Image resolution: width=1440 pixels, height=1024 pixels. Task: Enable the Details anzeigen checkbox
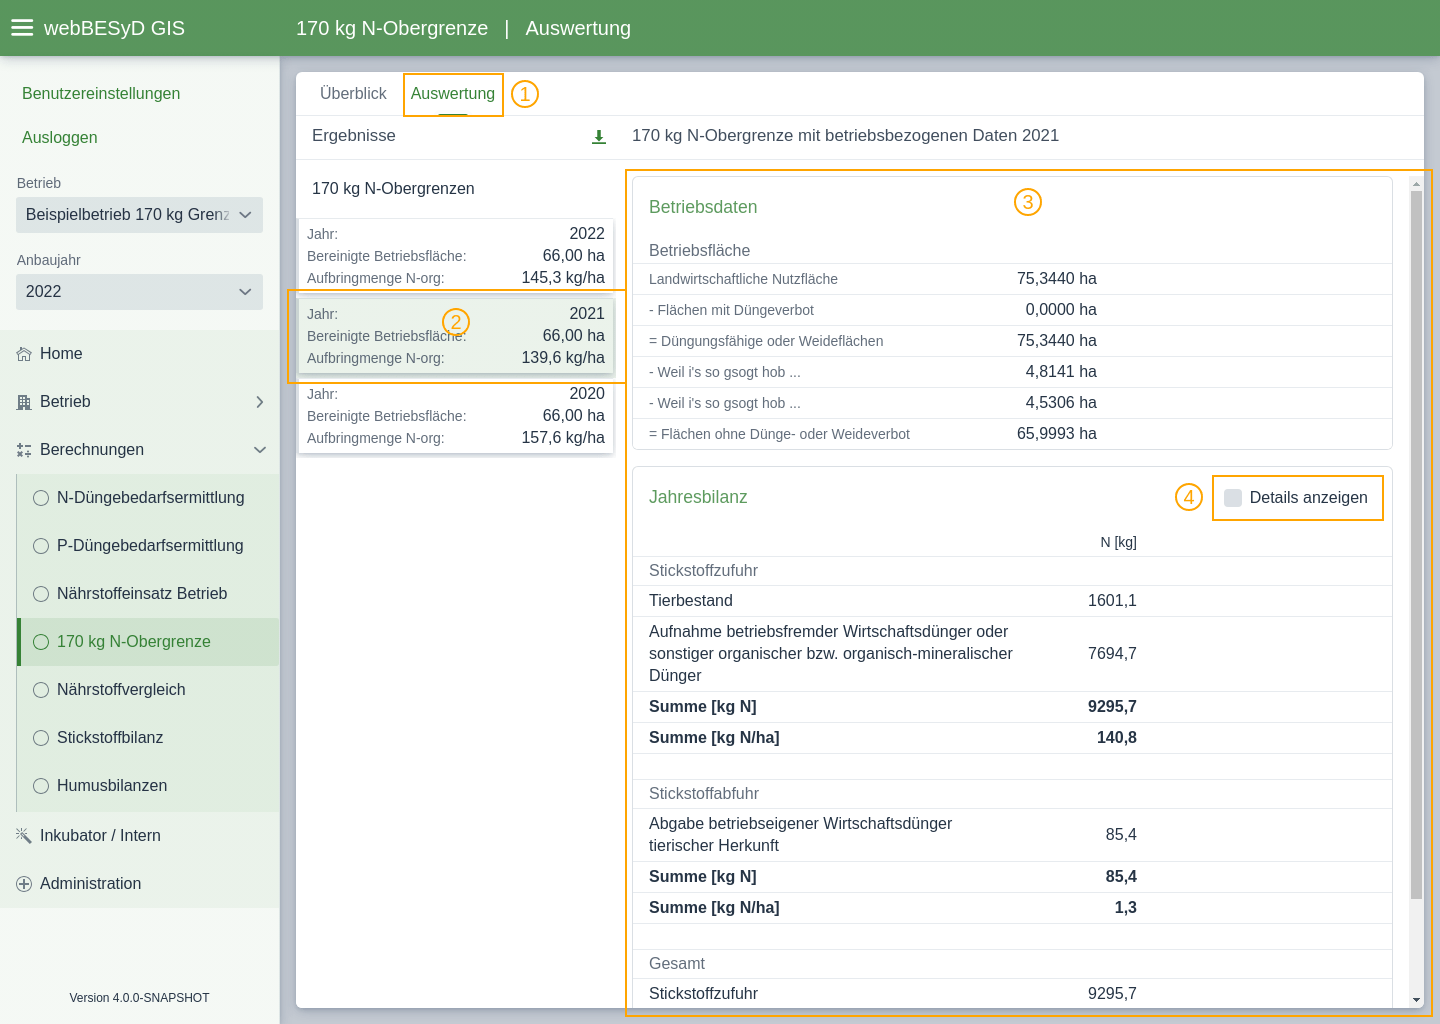pos(1233,498)
